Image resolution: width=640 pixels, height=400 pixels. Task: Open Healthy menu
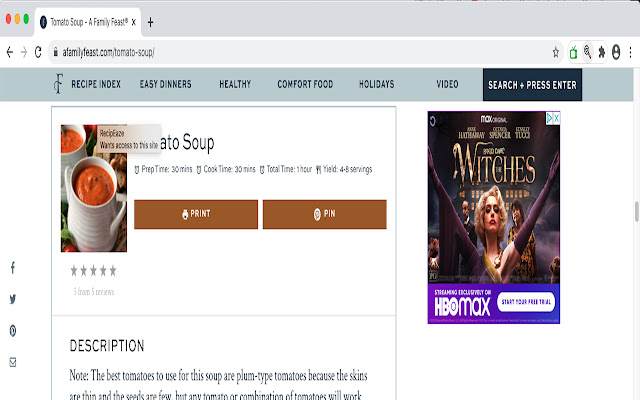click(235, 84)
